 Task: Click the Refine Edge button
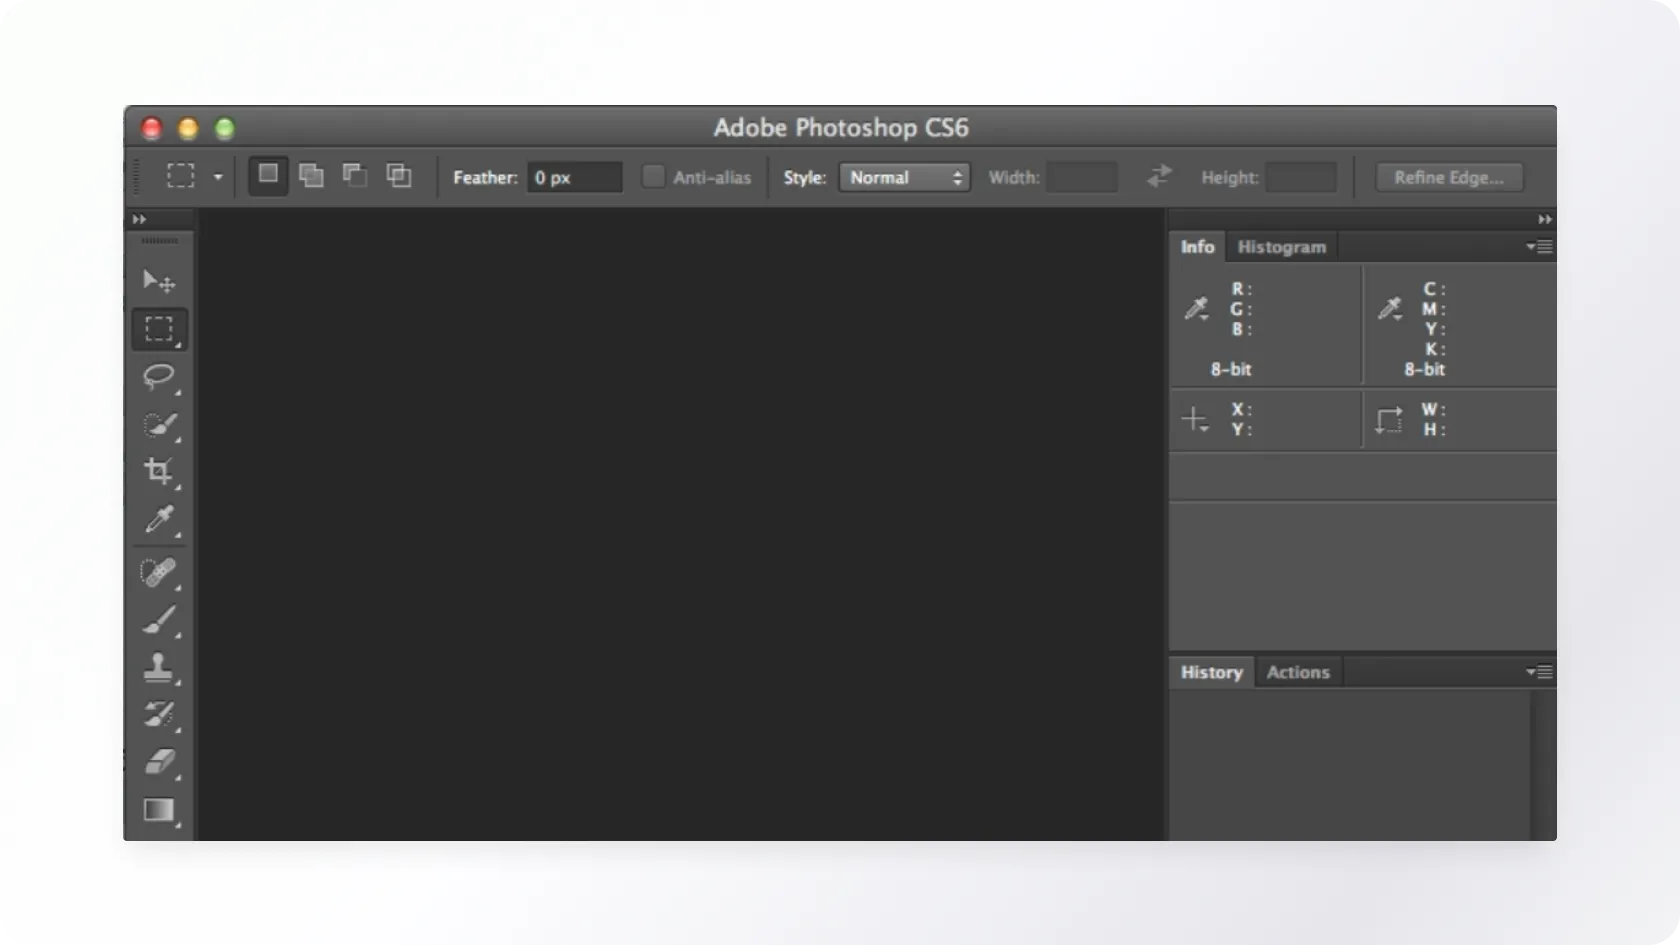tap(1448, 178)
